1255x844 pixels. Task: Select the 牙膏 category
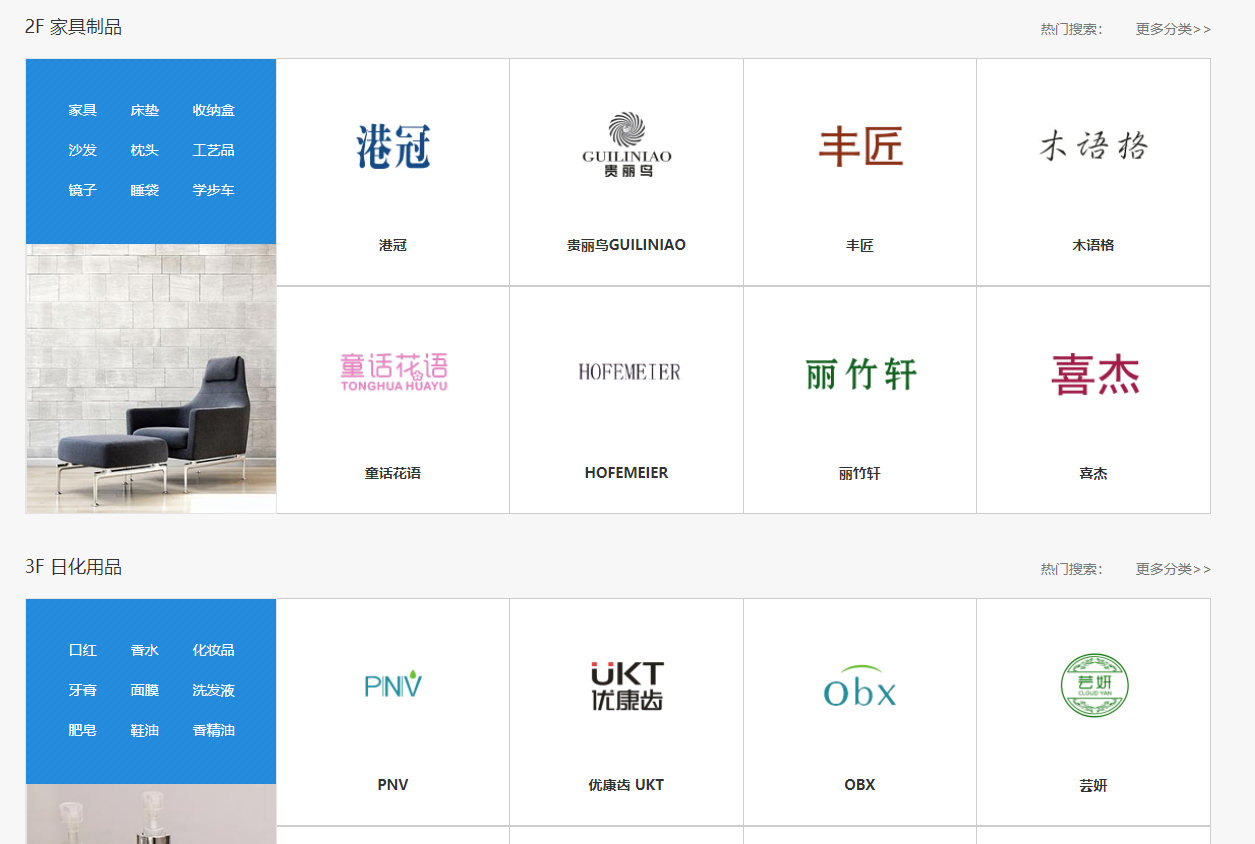(83, 690)
